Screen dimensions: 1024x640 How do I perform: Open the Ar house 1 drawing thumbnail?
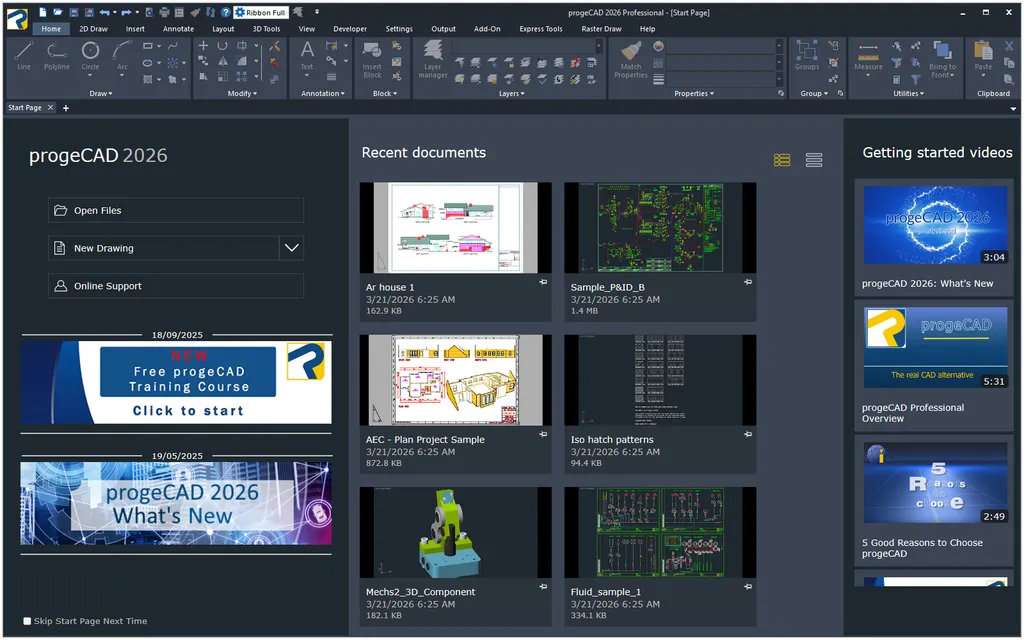[455, 227]
